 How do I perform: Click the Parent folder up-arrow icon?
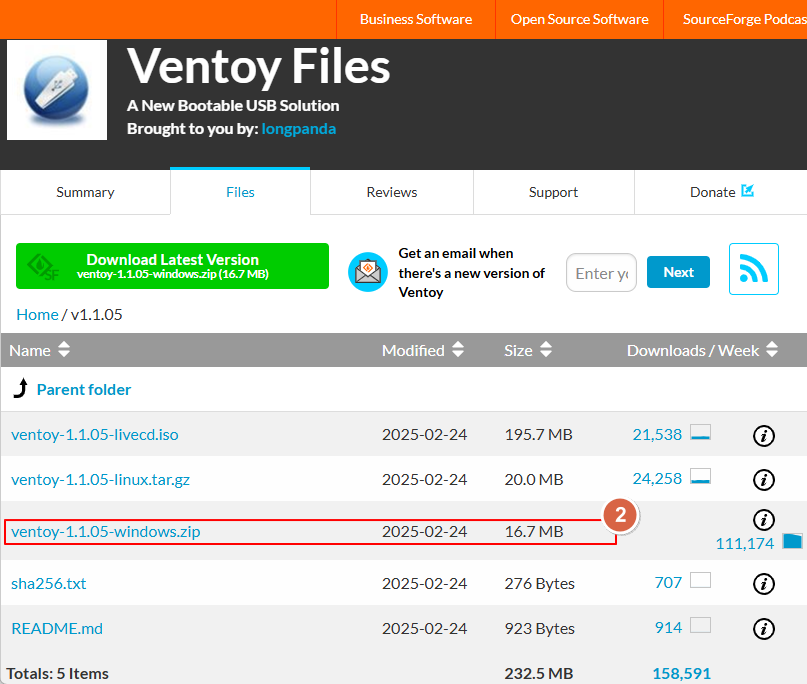(21, 389)
